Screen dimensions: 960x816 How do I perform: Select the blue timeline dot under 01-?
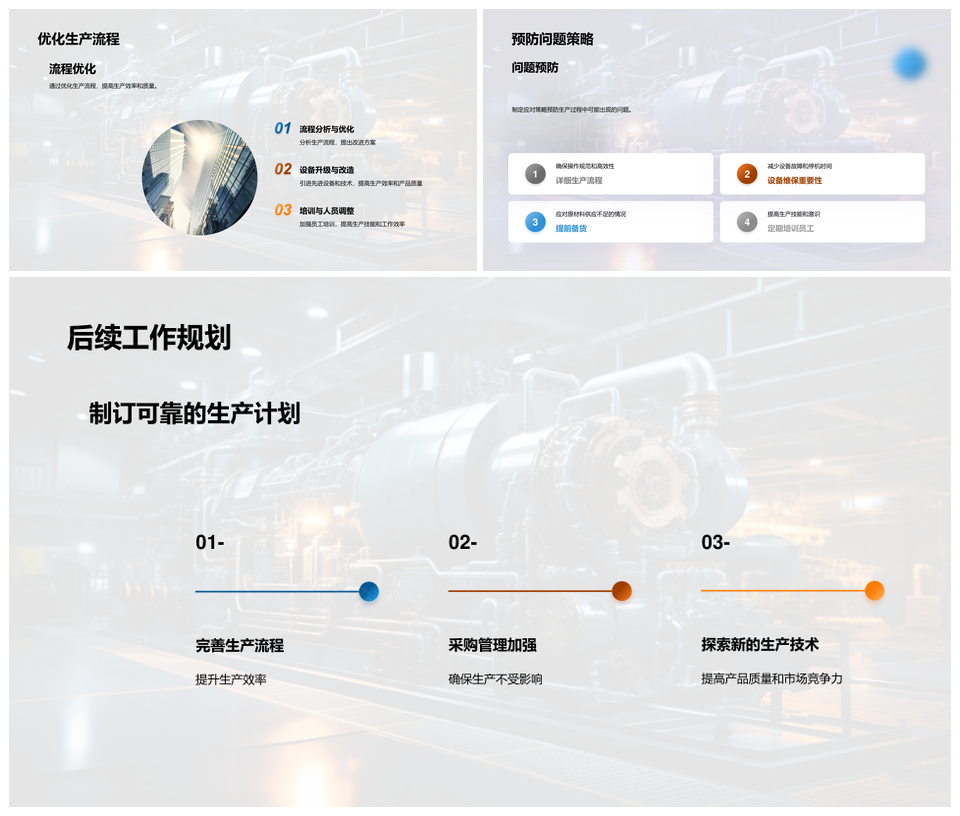click(x=368, y=591)
